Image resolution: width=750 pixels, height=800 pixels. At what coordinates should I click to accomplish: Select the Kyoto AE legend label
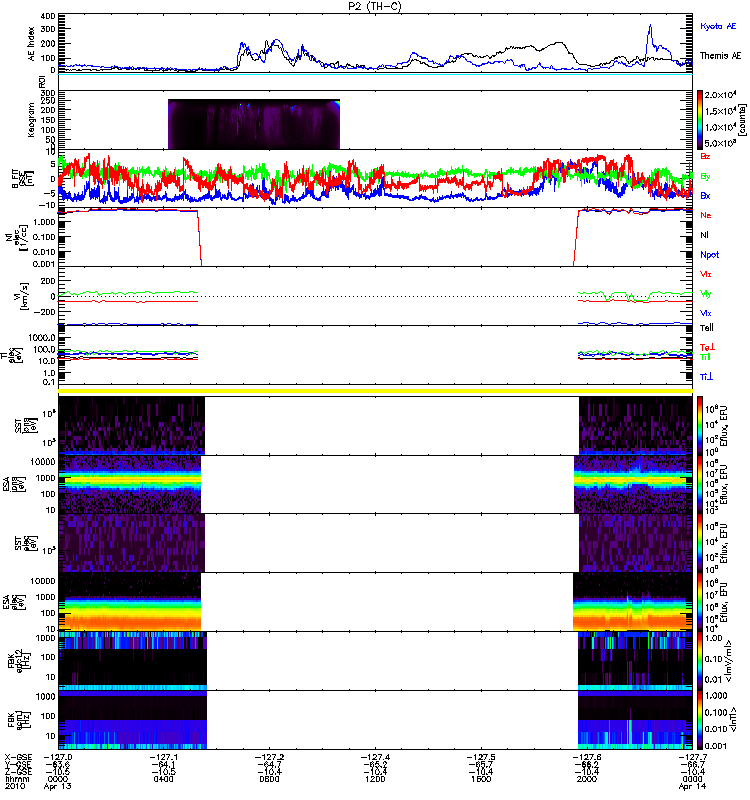coord(718,26)
